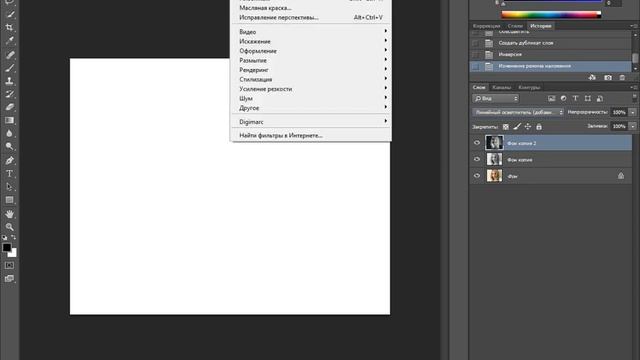Select the Pen tool
Viewport: 640px width, 360px height.
(x=10, y=160)
